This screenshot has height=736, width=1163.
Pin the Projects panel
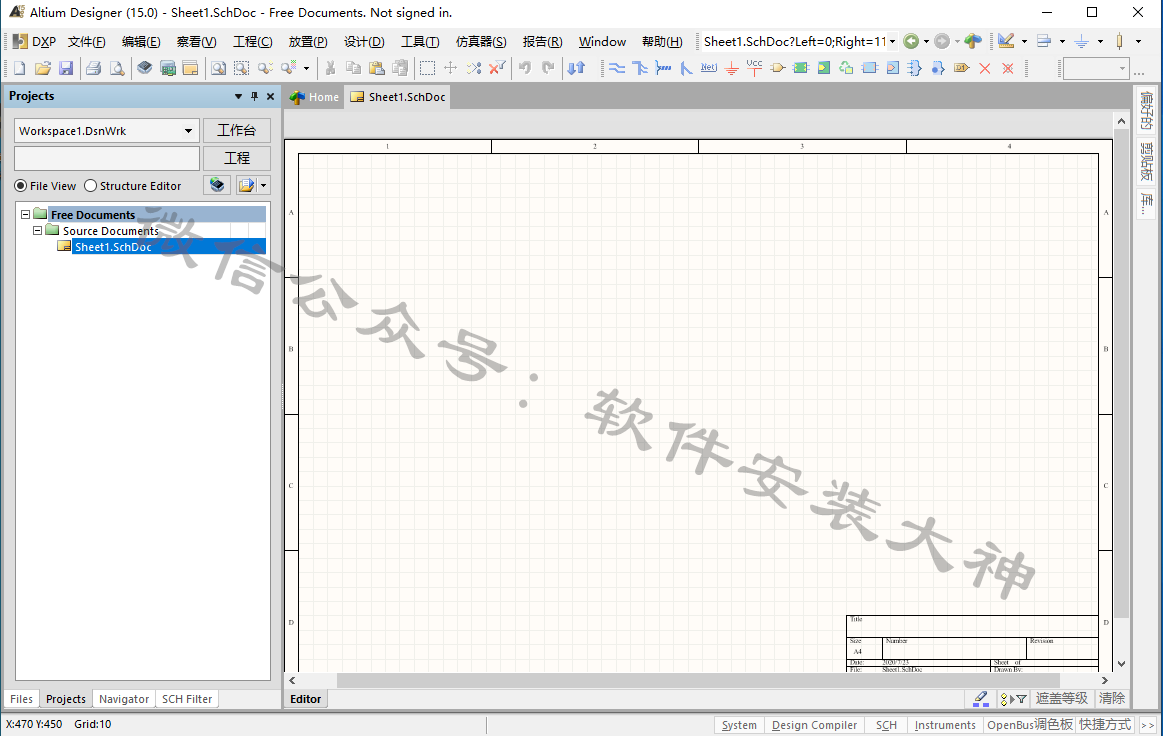coord(254,96)
